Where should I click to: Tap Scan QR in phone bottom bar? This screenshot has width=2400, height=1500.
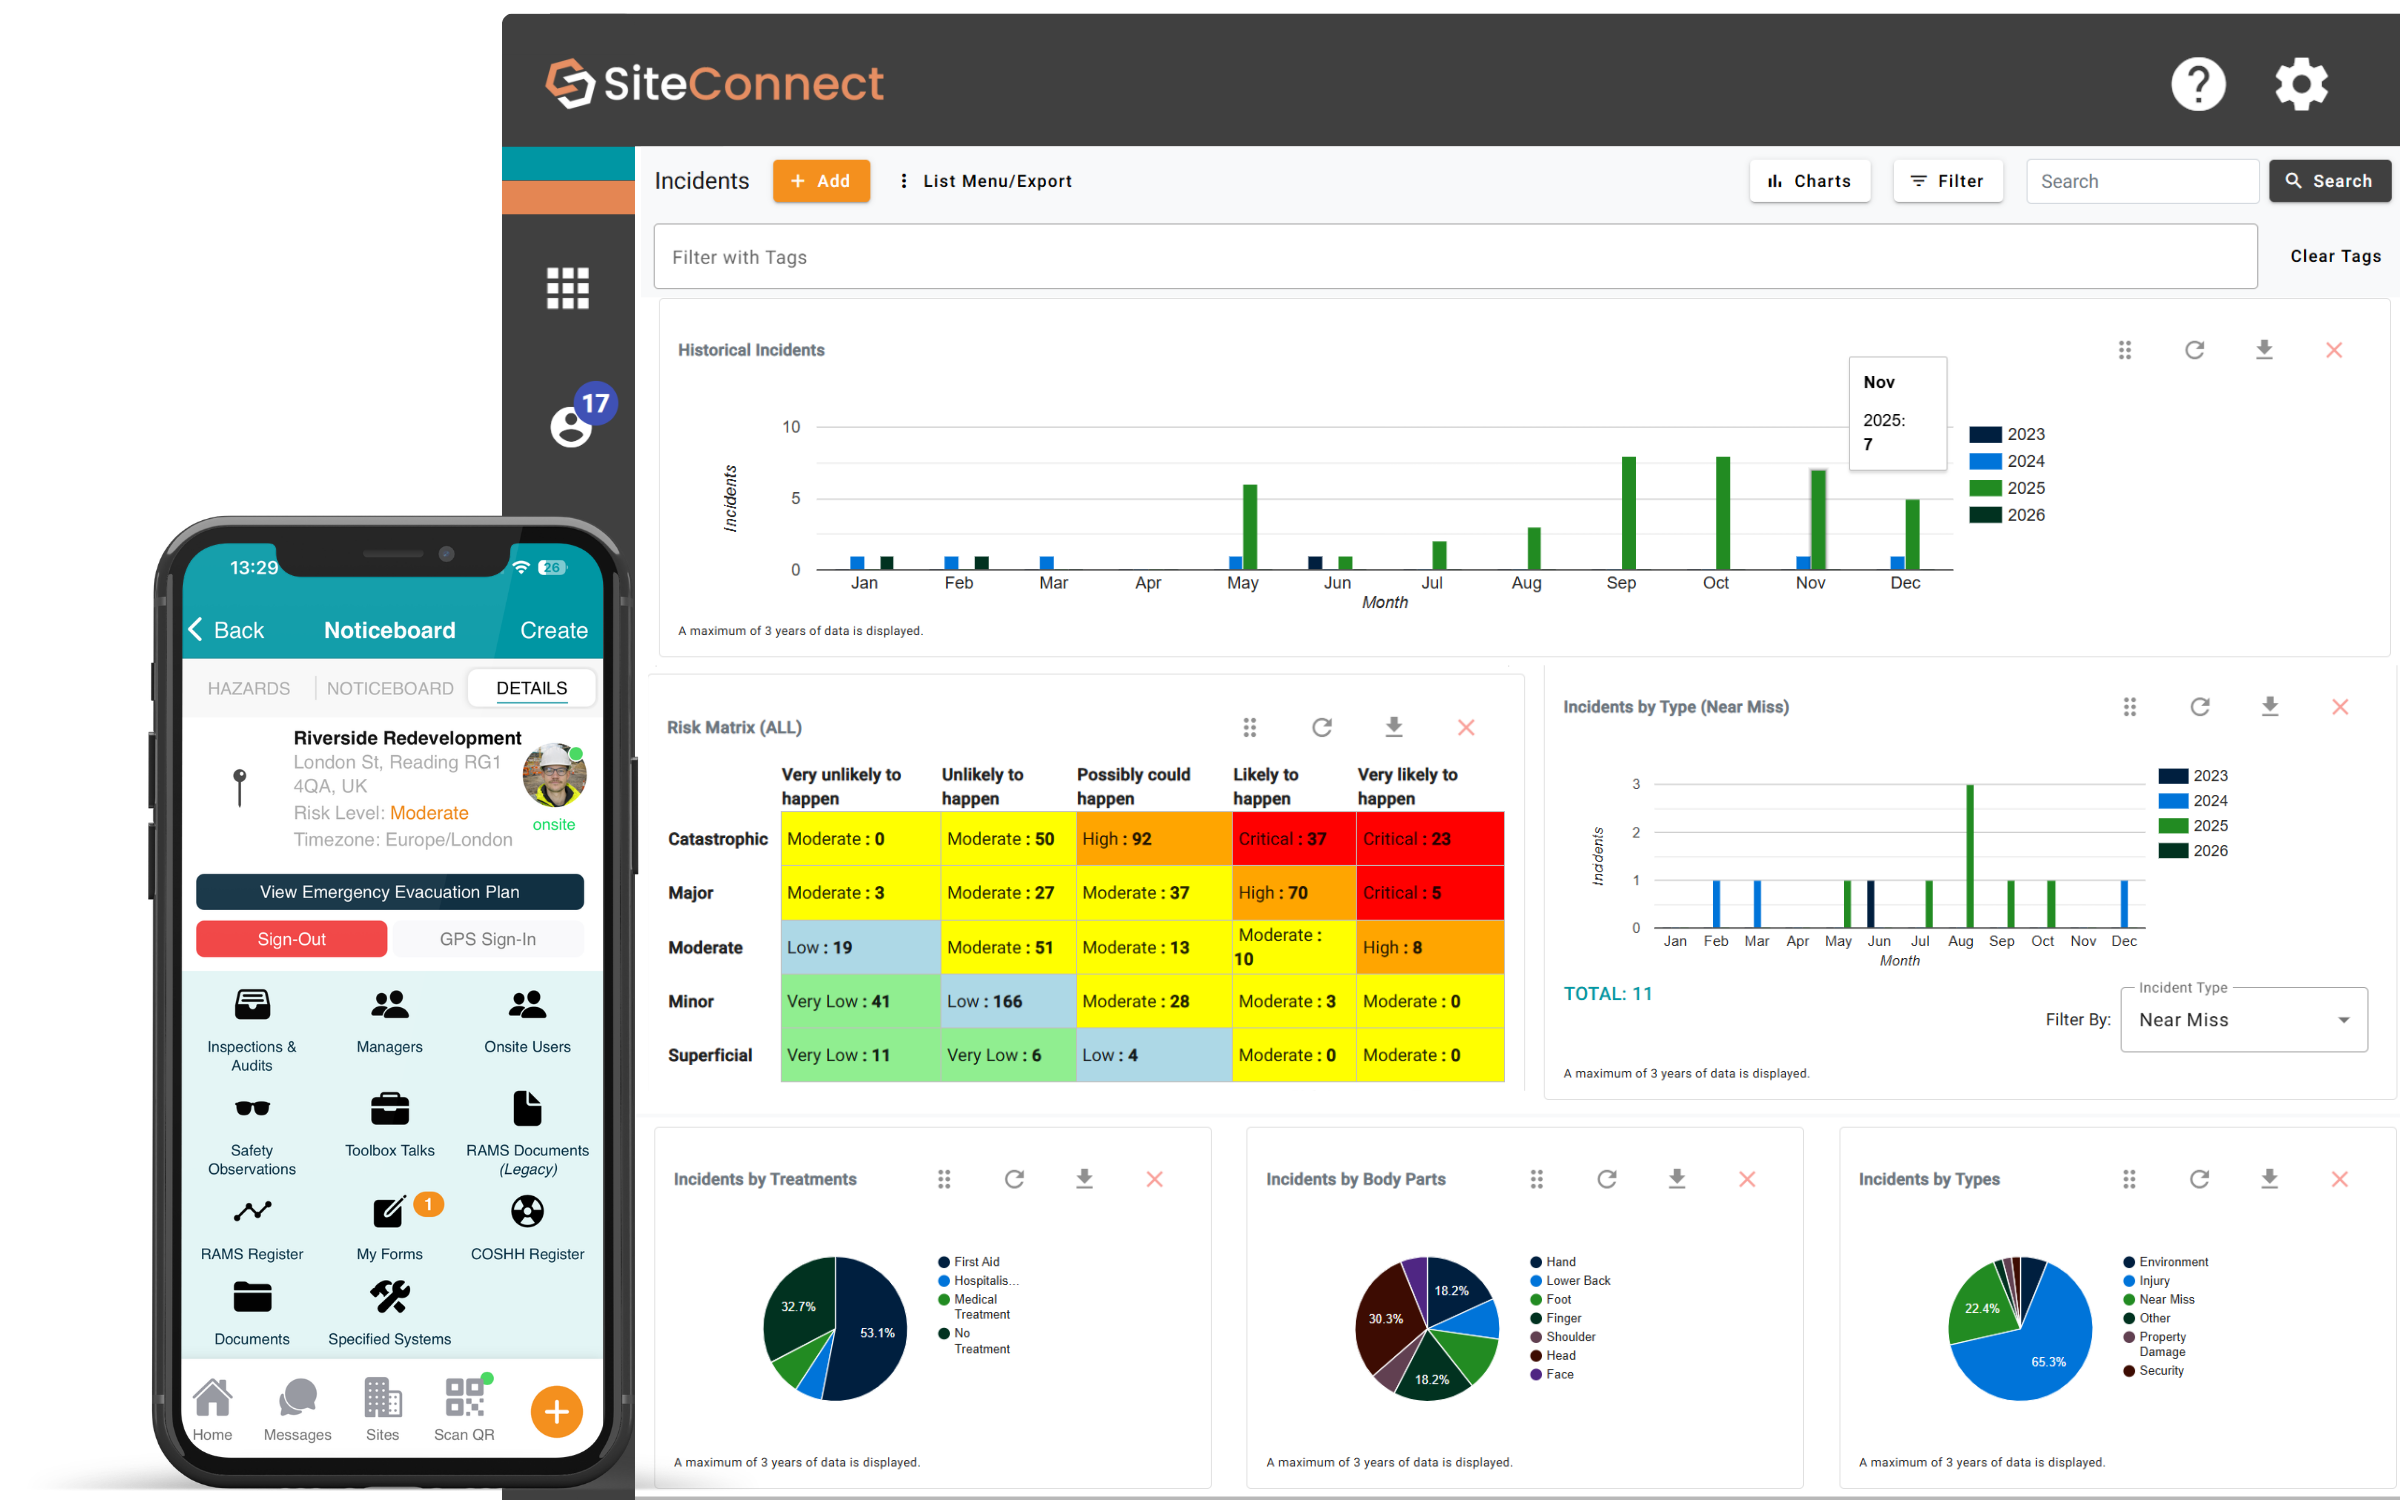click(x=464, y=1409)
